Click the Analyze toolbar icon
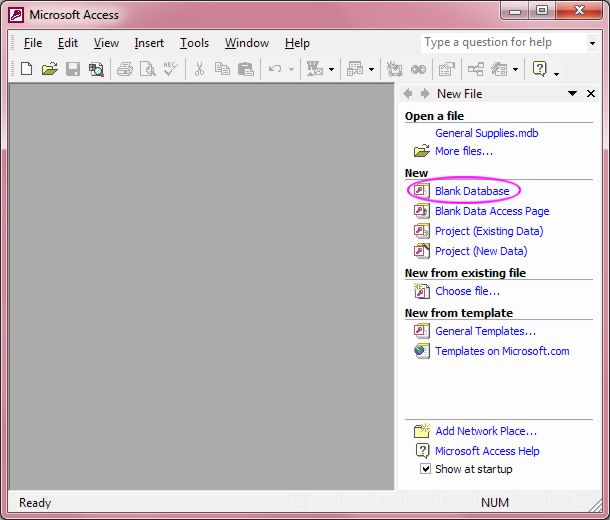 (x=355, y=69)
